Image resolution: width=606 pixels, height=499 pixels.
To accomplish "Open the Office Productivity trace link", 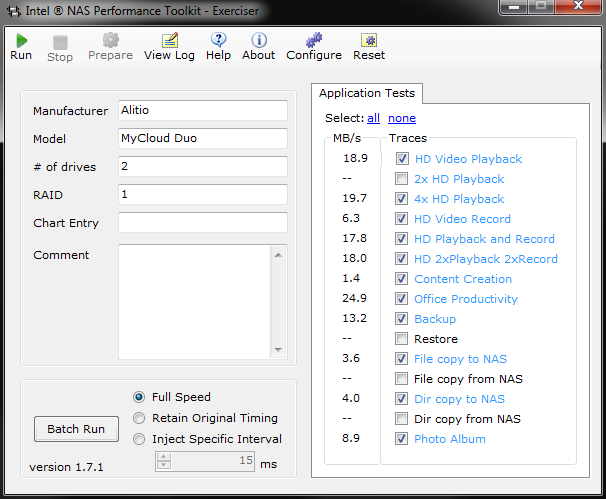I will [466, 299].
